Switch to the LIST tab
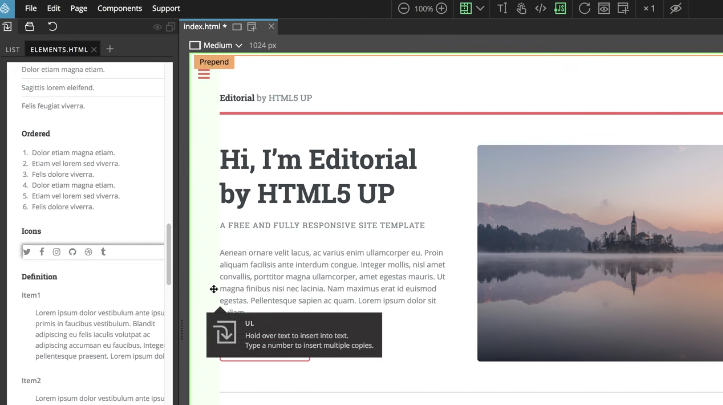Screen dimensions: 723x405 point(12,49)
